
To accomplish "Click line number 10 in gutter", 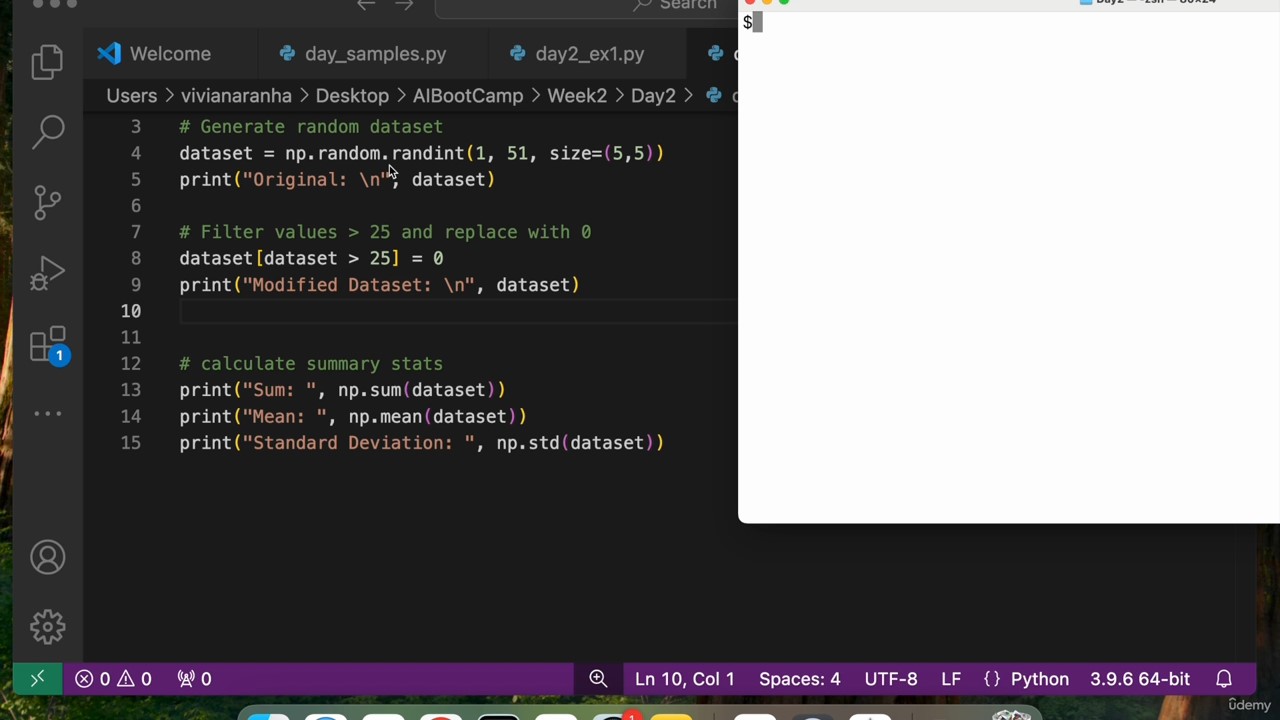I will (x=131, y=311).
